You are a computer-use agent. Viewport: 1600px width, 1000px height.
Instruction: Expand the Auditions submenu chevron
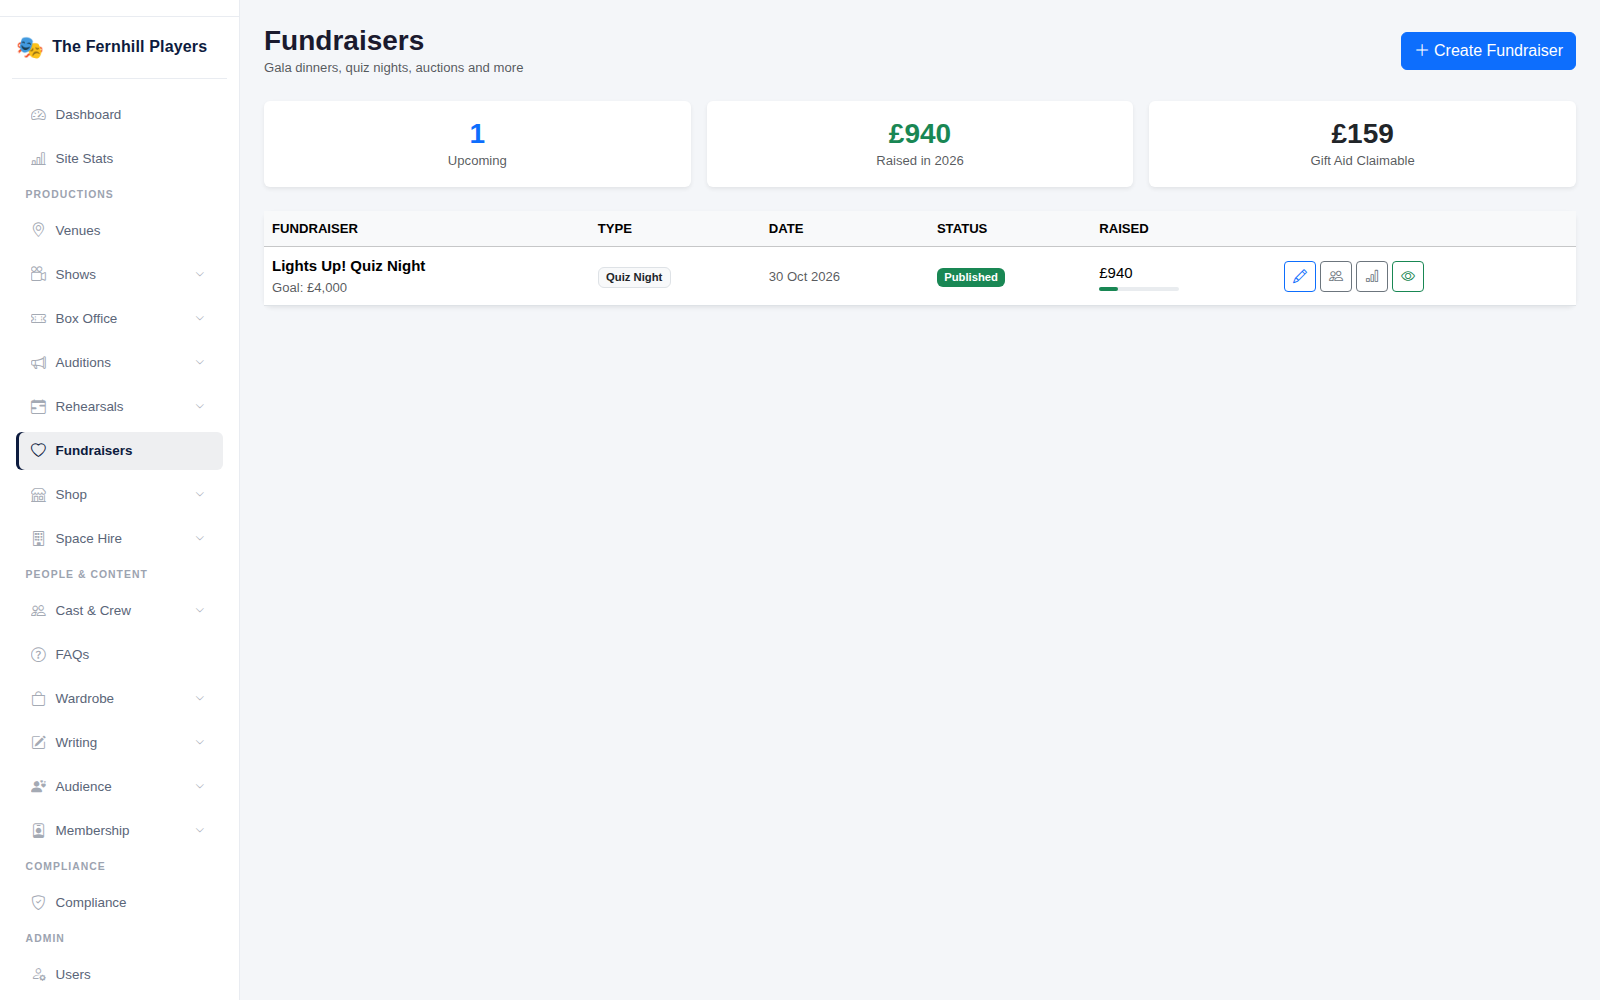pyautogui.click(x=200, y=362)
